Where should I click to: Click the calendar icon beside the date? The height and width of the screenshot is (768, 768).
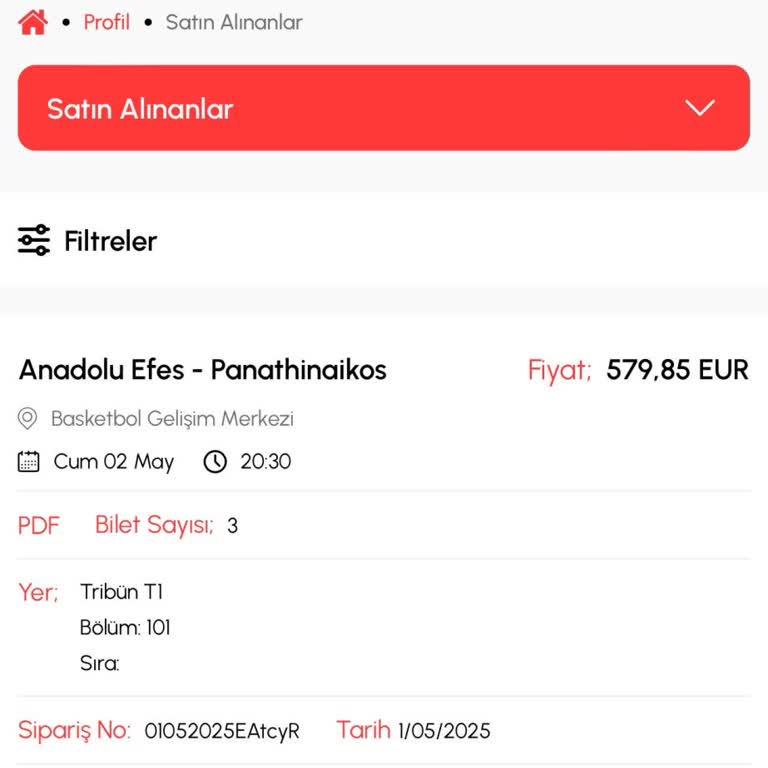29,462
